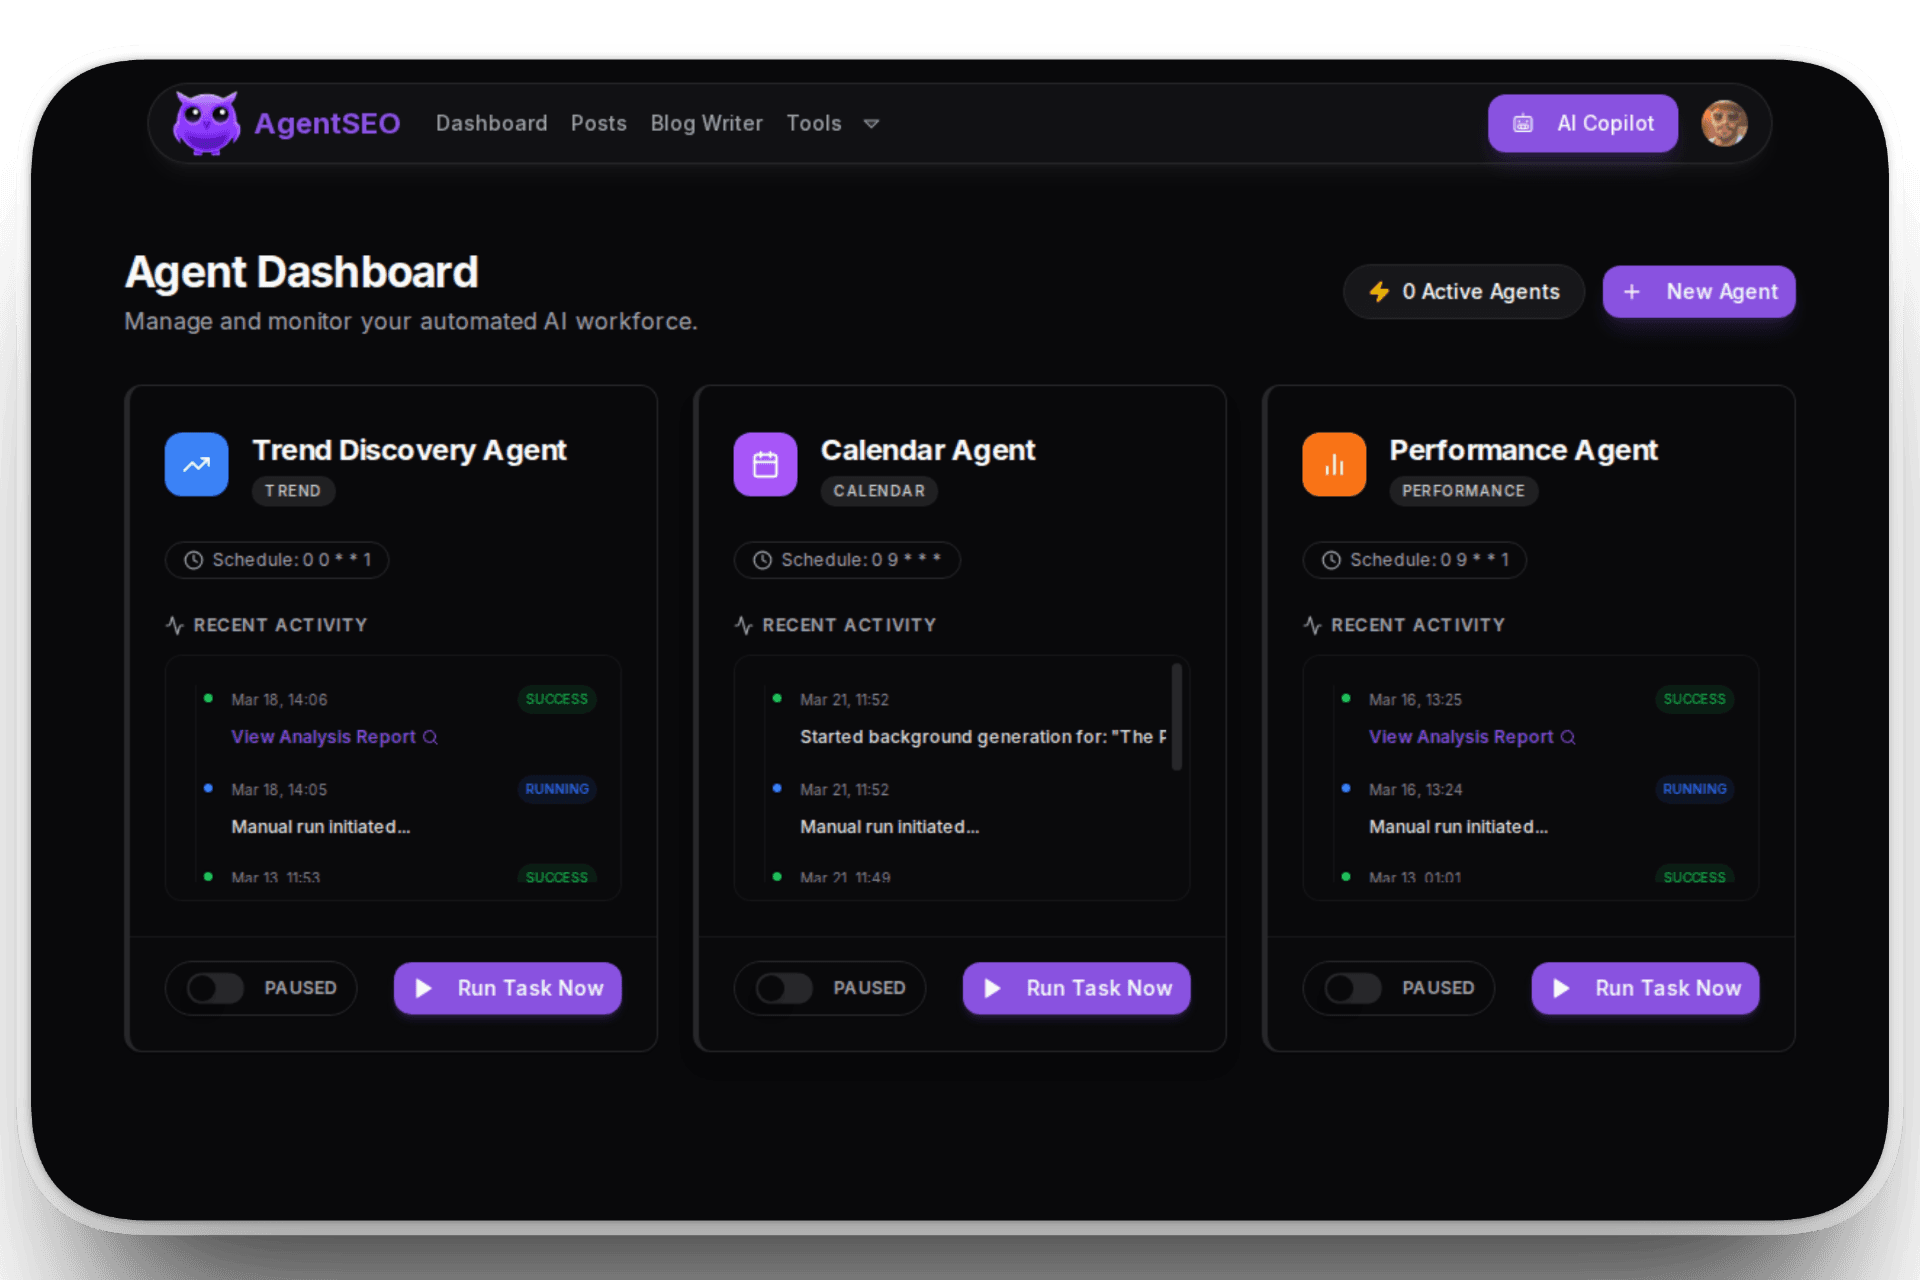
Task: Click the AgentSEO owl logo
Action: [x=206, y=122]
